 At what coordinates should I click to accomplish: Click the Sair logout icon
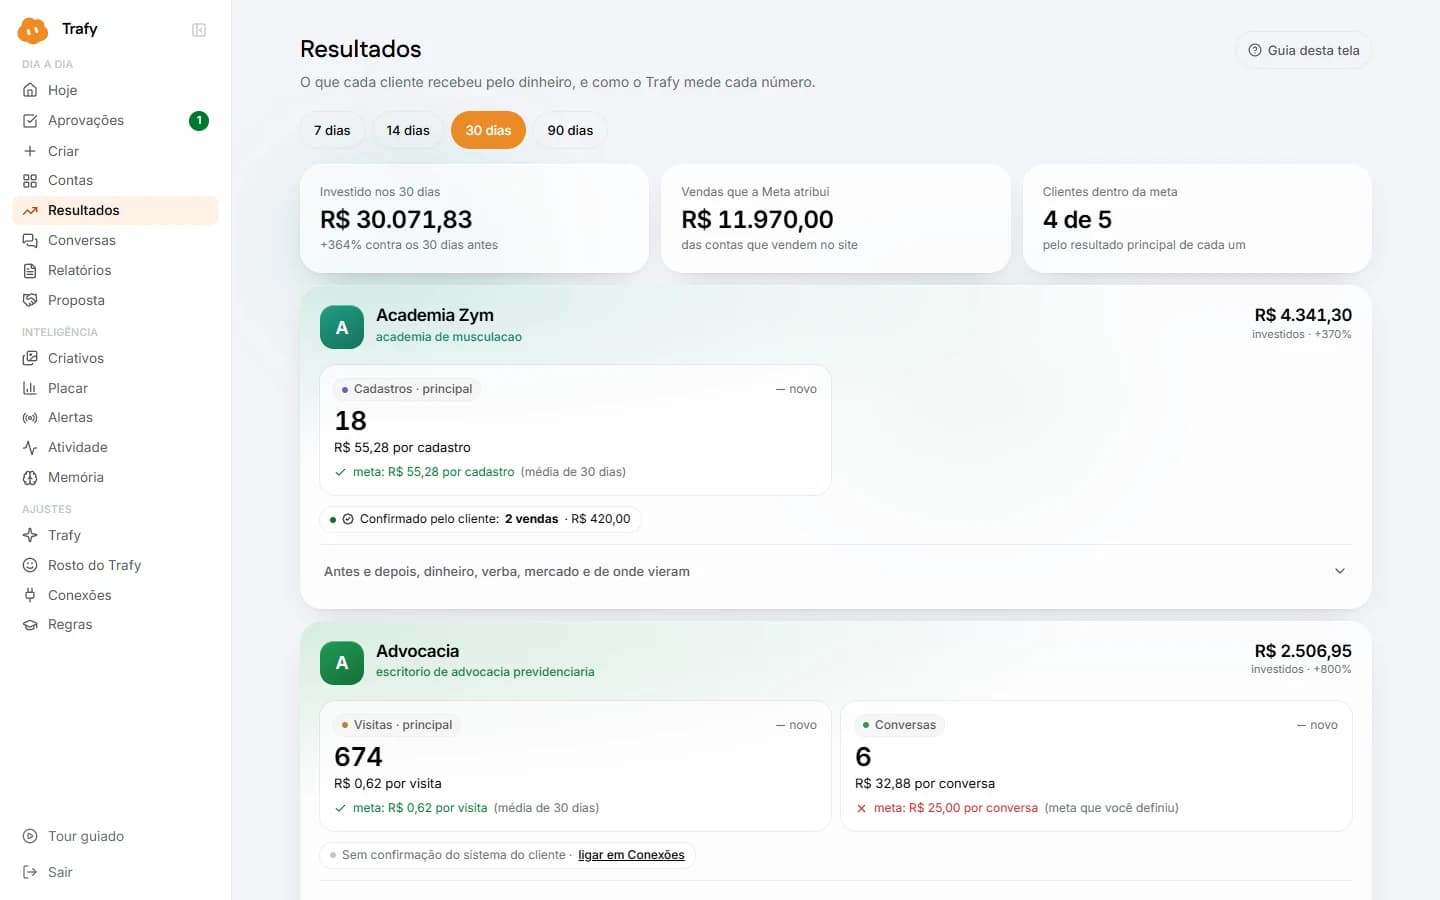tap(30, 872)
